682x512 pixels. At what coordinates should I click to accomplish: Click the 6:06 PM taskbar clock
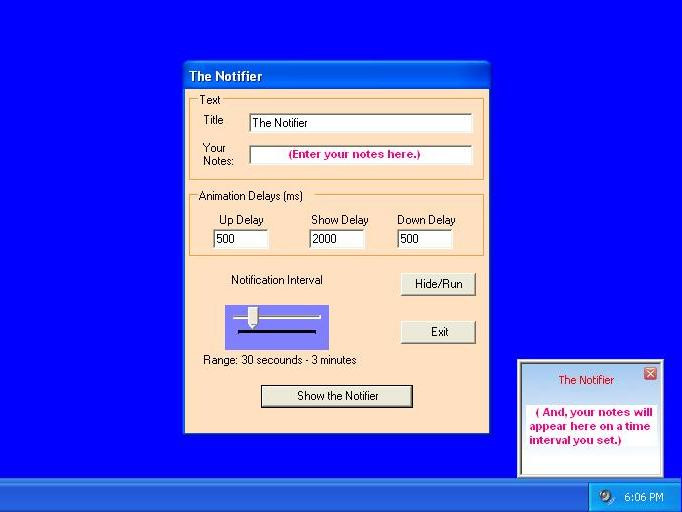coord(643,497)
